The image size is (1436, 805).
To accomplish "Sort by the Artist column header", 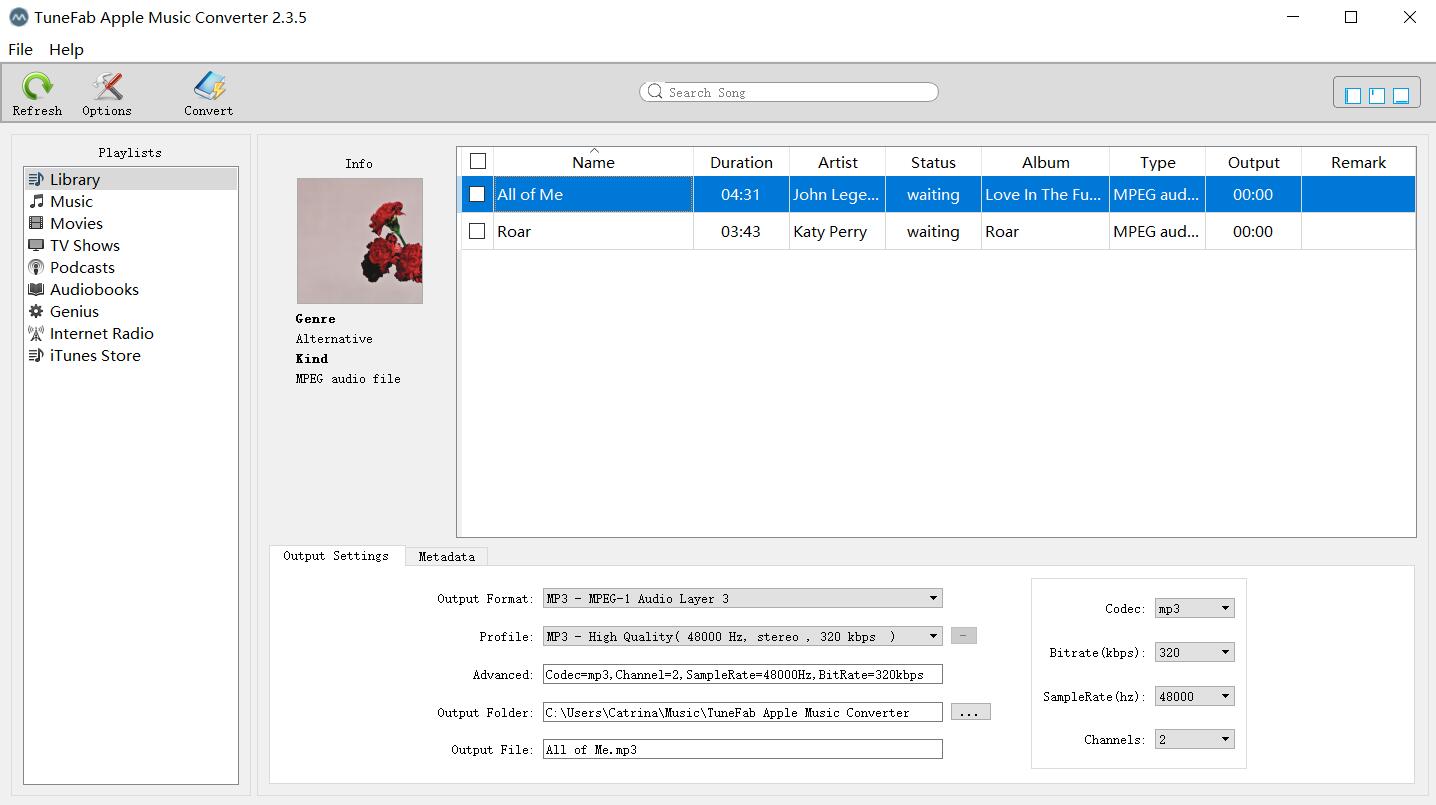I will point(837,162).
